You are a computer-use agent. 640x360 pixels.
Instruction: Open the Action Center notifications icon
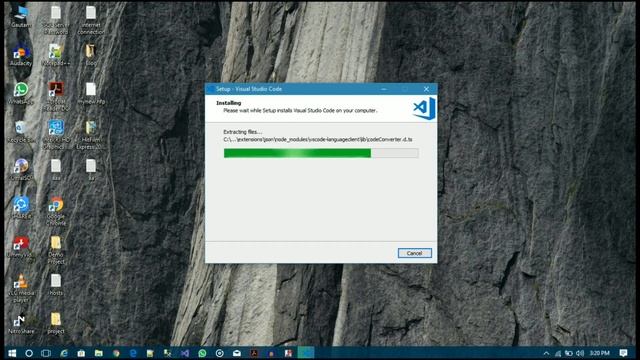pos(623,353)
